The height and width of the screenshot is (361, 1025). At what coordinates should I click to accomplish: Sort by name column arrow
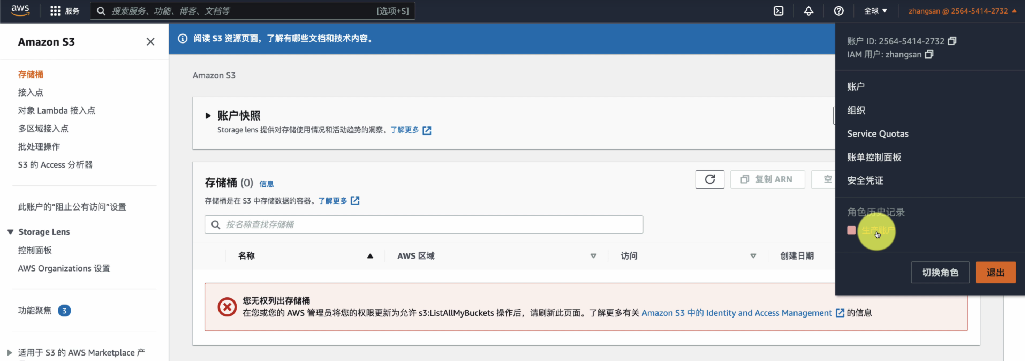tap(371, 256)
